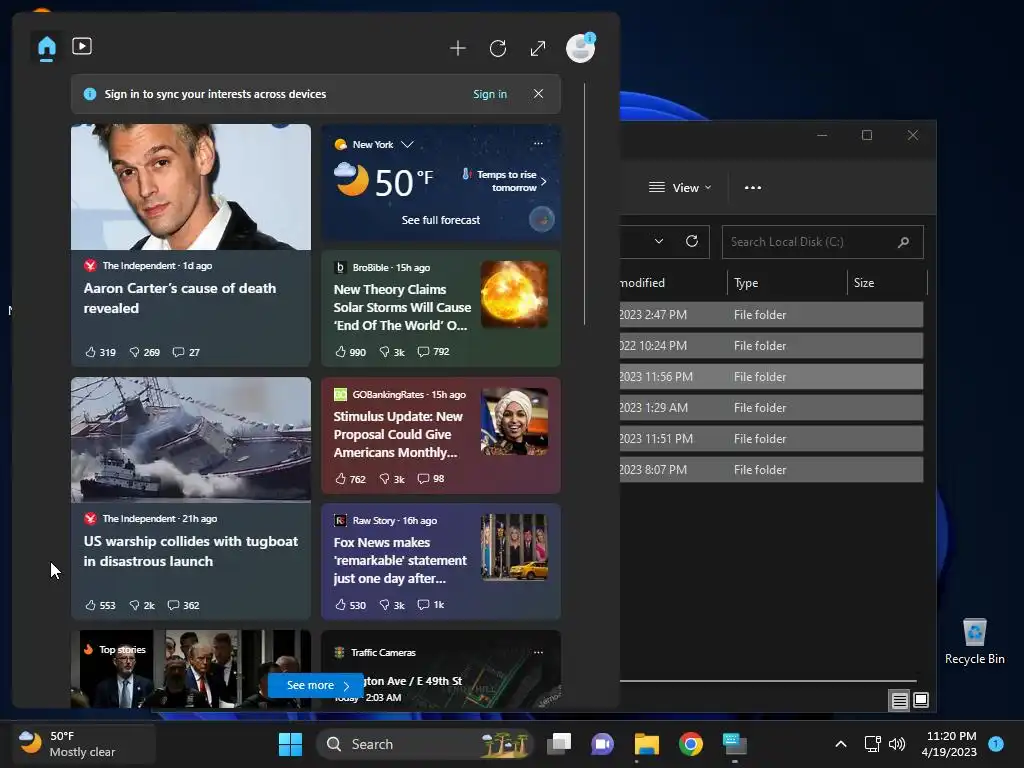Sort by Size column header
Screen dimensions: 1024x768
[887, 283]
